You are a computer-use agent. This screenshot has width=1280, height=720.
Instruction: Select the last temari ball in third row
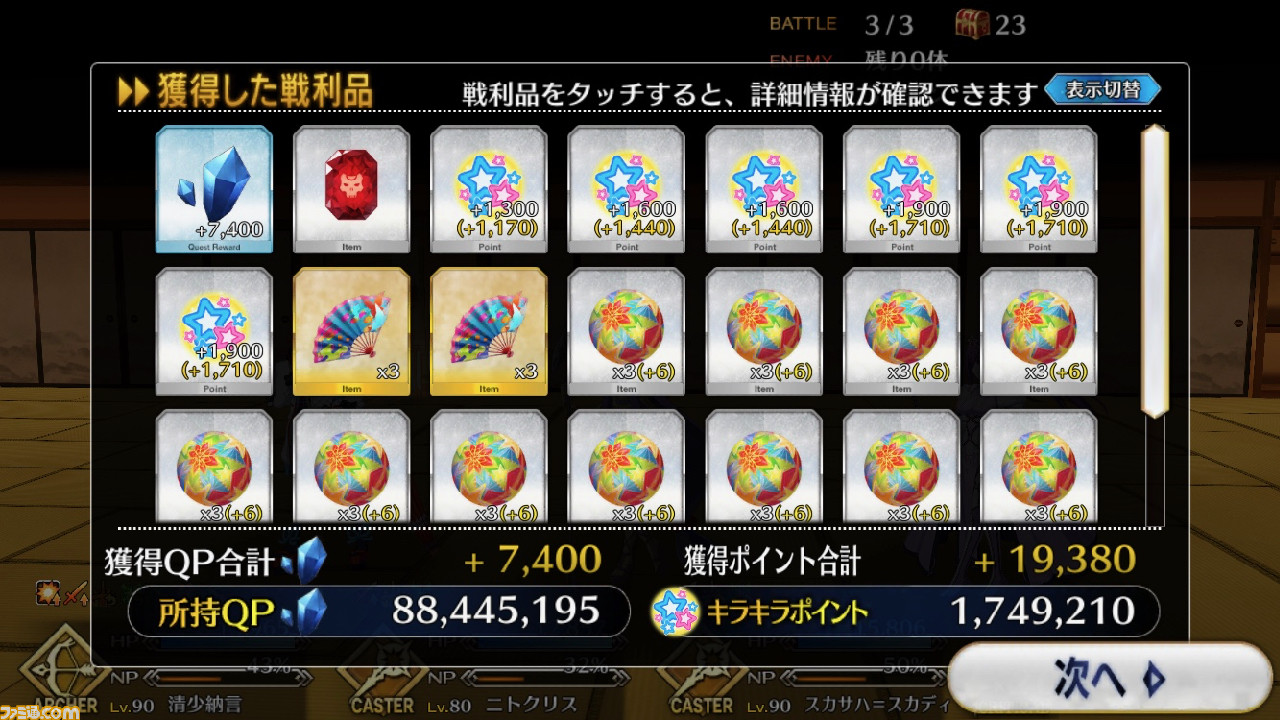coord(1039,468)
